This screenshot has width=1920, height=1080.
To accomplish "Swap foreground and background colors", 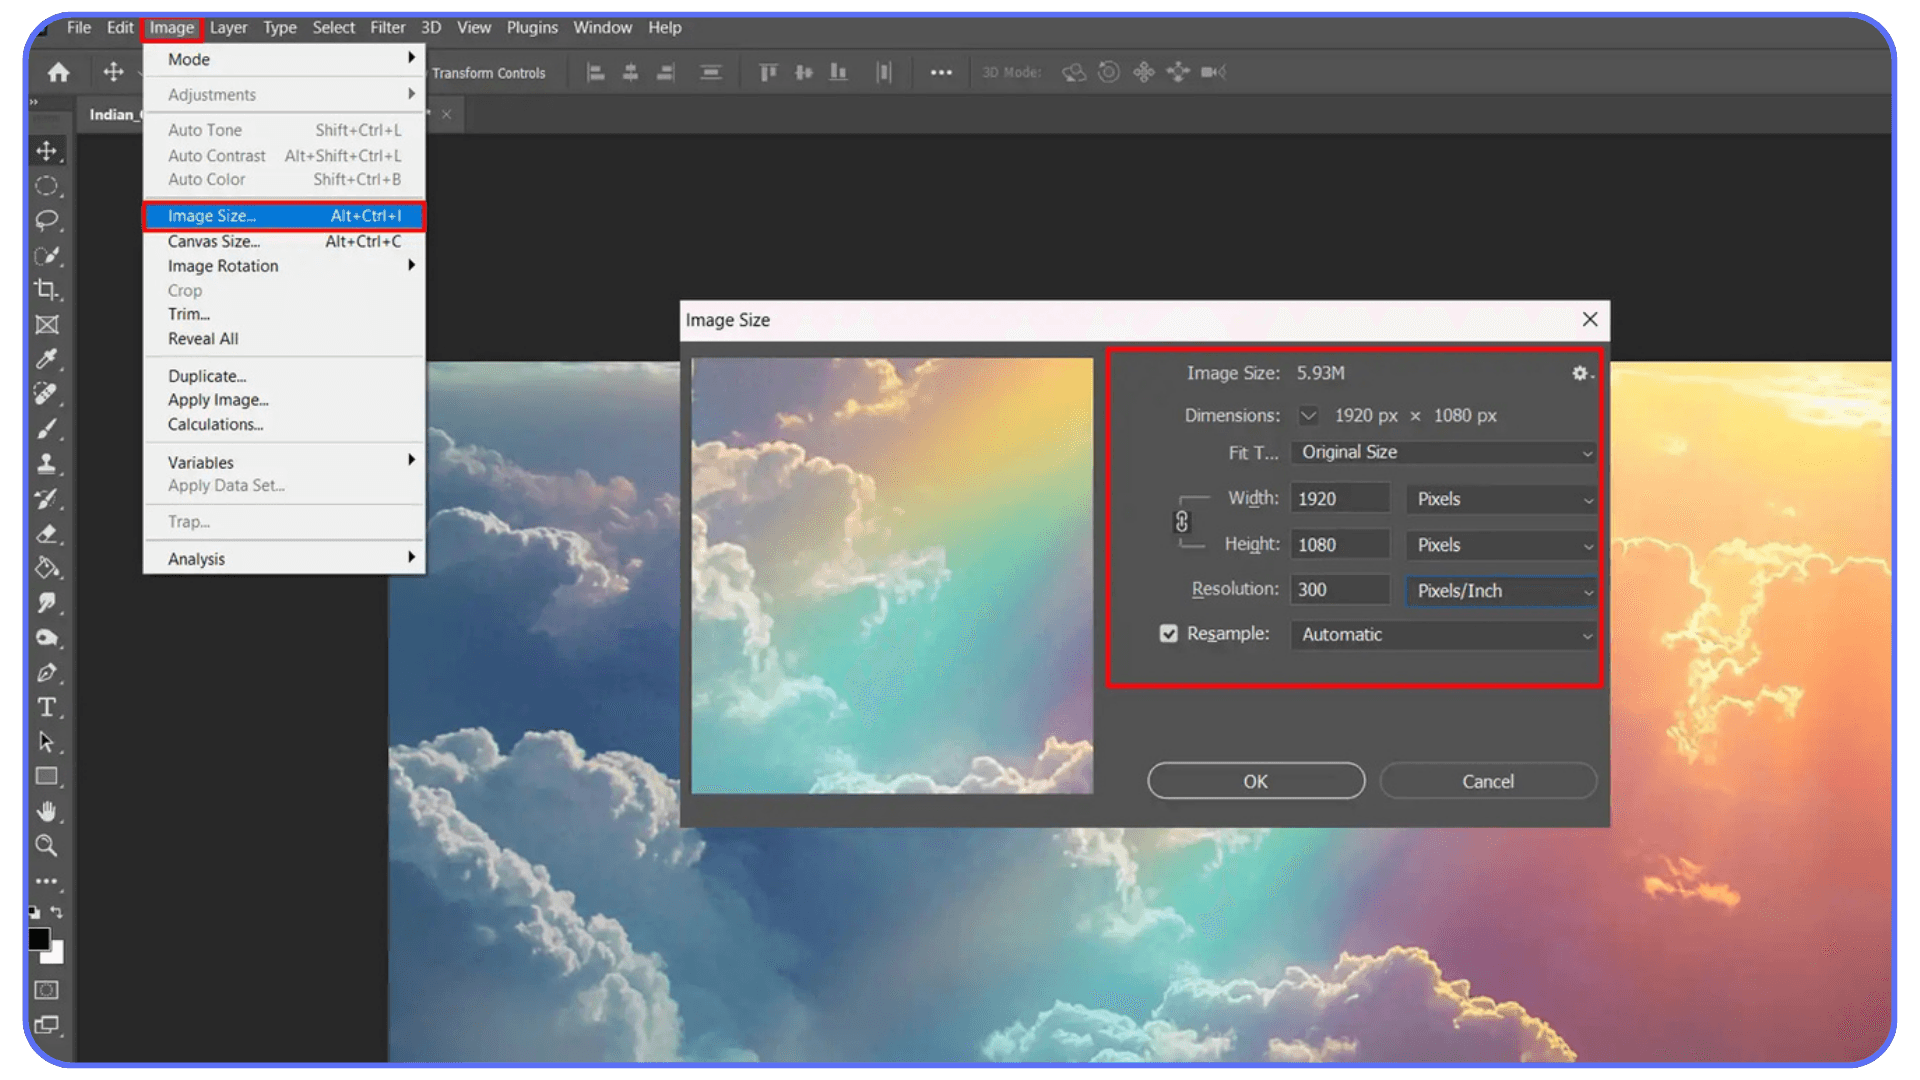I will (x=57, y=912).
